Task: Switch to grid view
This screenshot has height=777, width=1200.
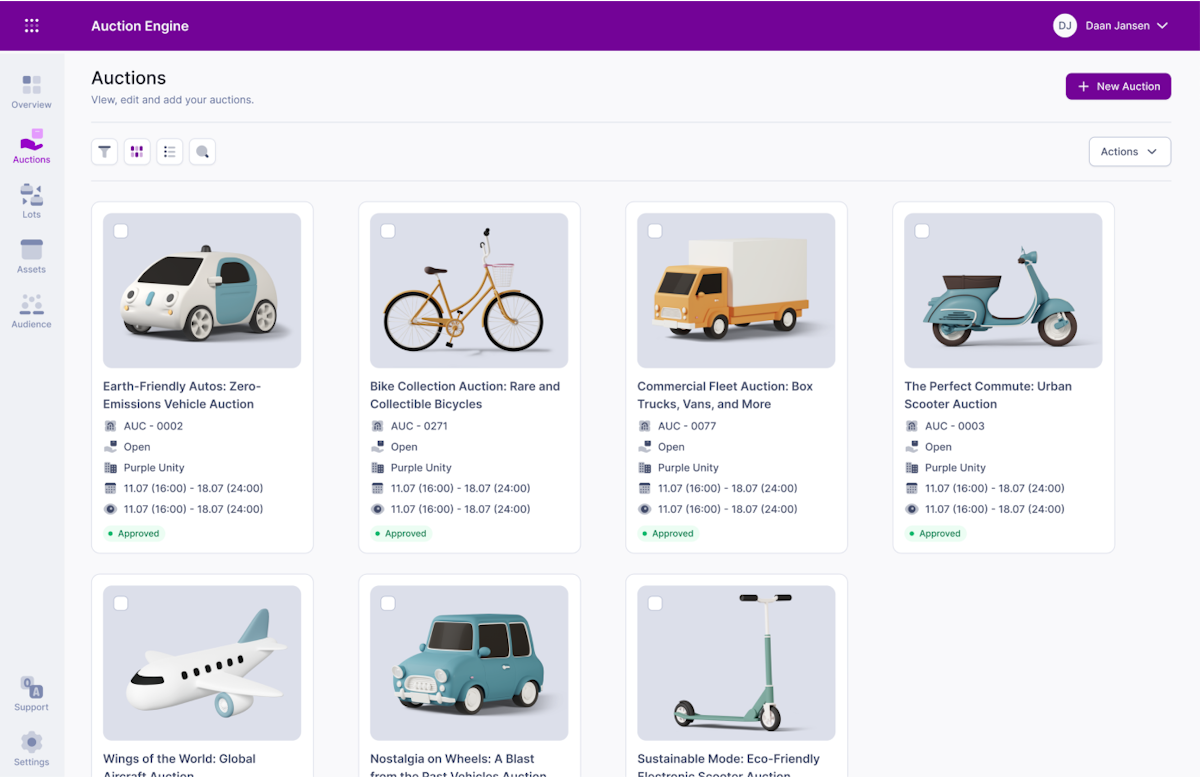Action: pyautogui.click(x=137, y=151)
